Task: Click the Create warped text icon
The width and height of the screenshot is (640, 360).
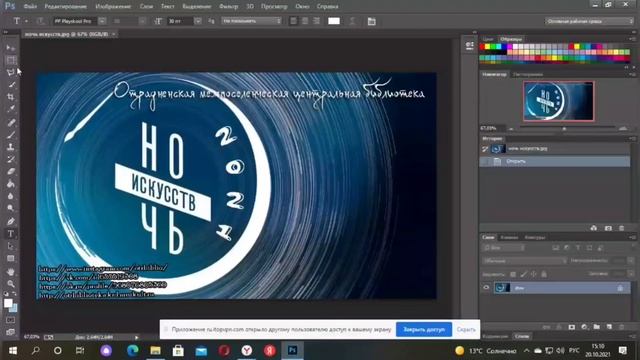Action: coord(352,21)
